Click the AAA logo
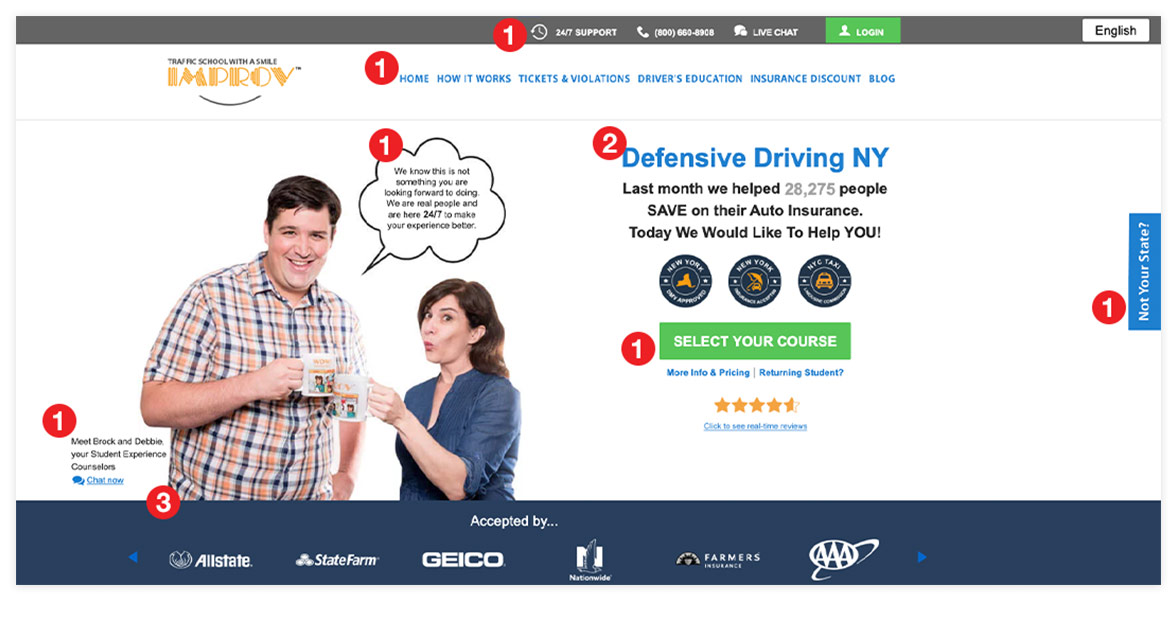Screen dimensions: 1176x622 843,559
